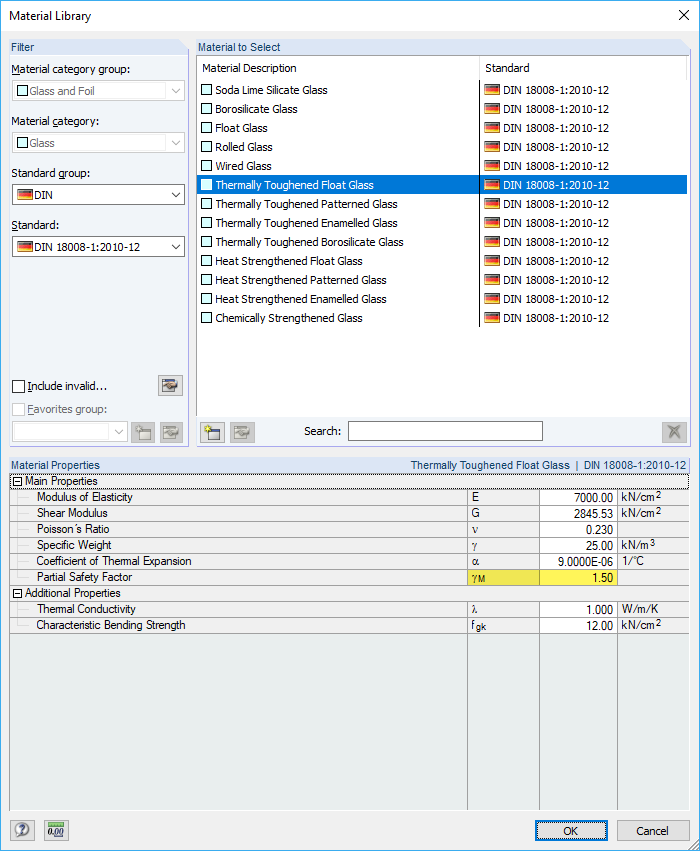Click inside the Search field
Viewport: 700px width, 851px height.
[445, 431]
